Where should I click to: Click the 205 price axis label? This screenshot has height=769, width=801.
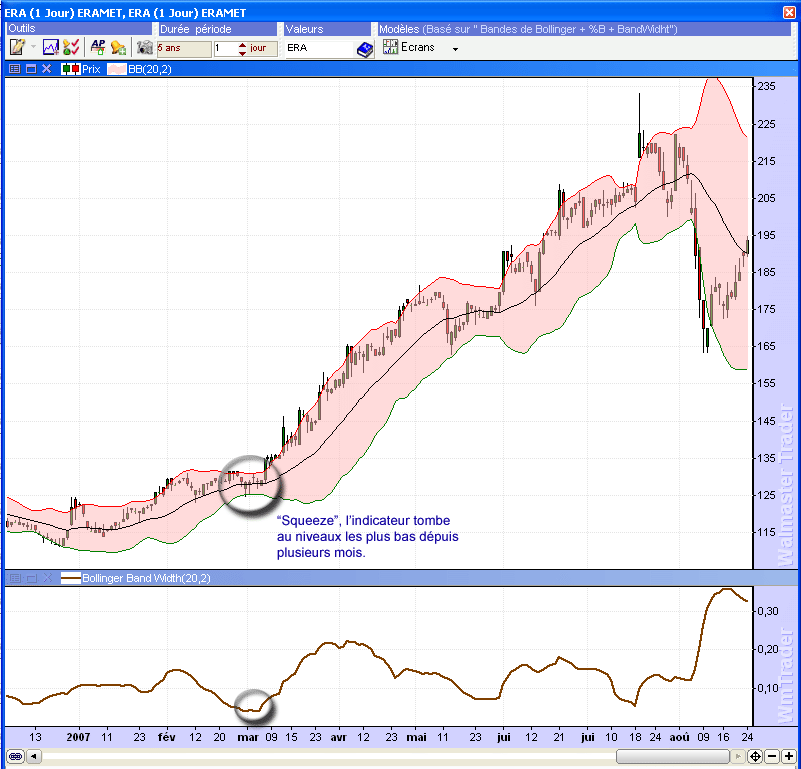click(x=767, y=198)
